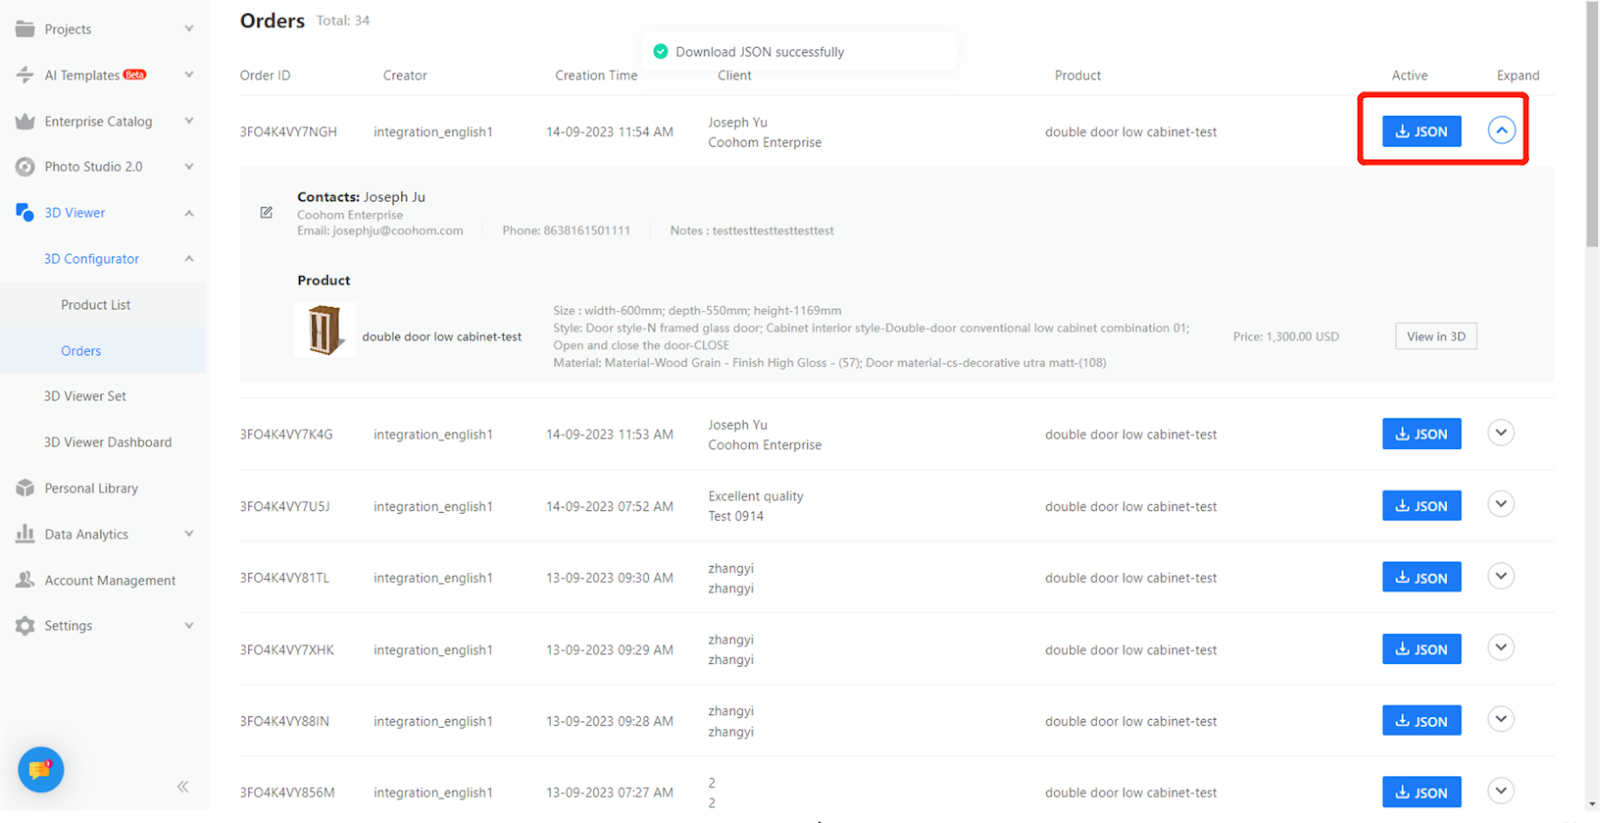Collapse the expanded order 3FO4K4VY7NGH row
Viewport: 1600px width, 823px height.
[1500, 130]
